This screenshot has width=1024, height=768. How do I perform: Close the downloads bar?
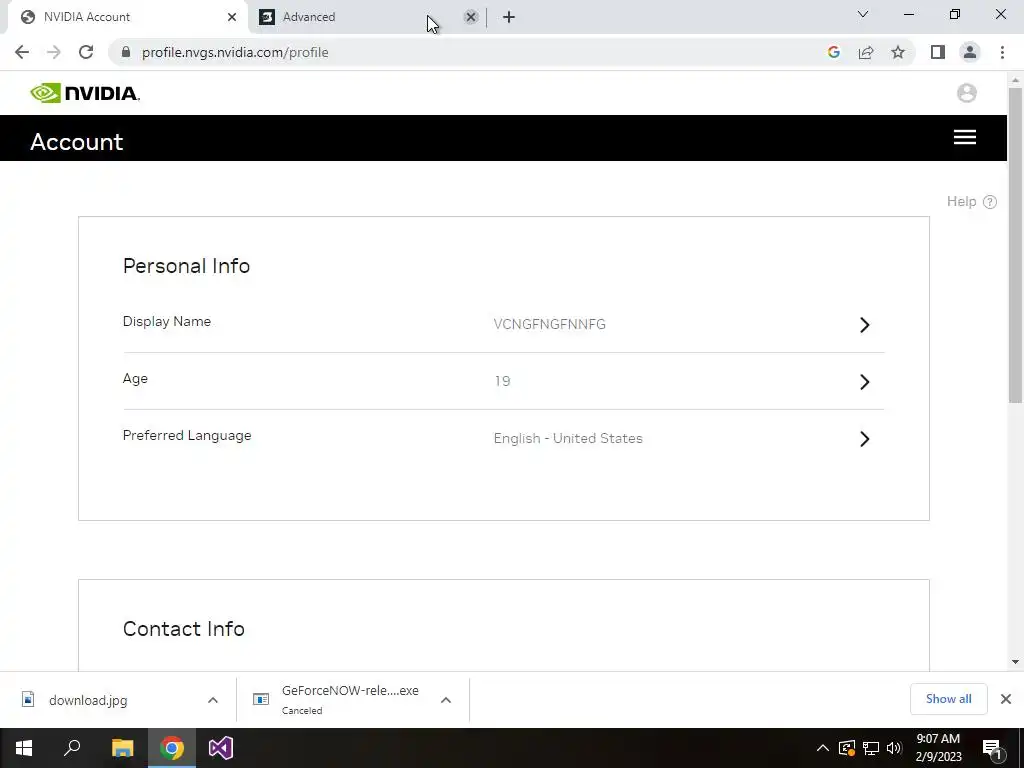1006,699
